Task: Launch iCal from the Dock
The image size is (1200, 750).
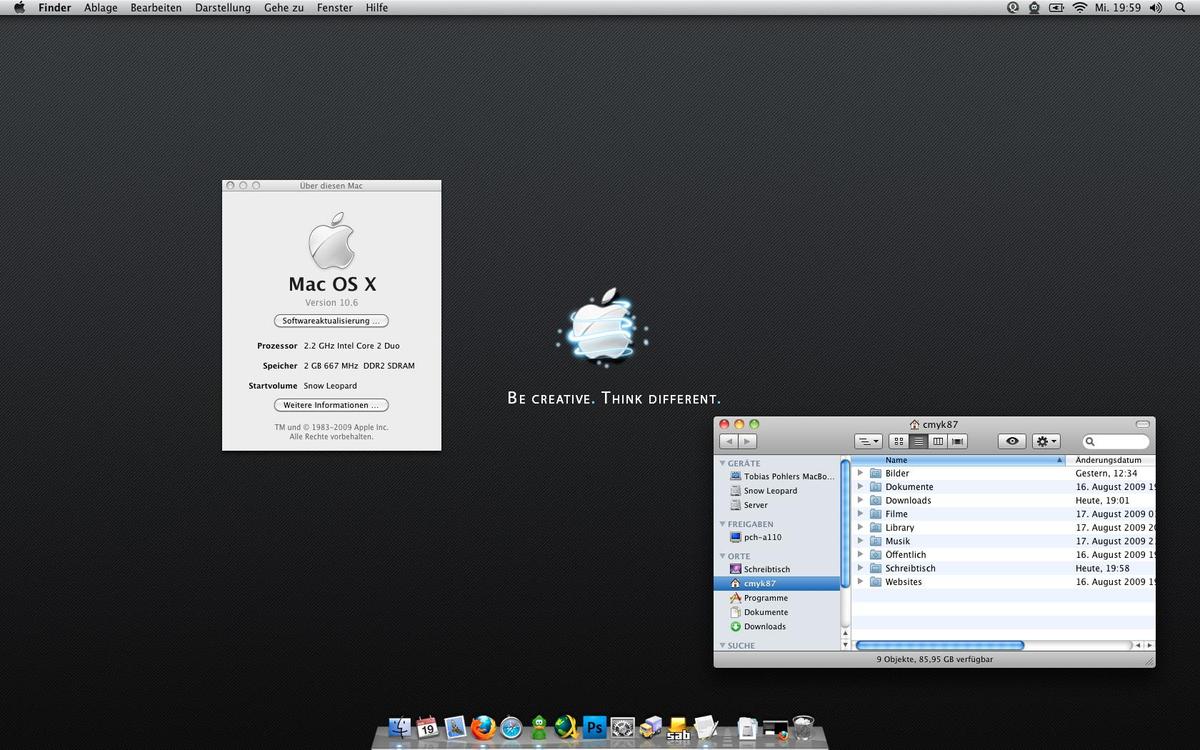Action: [427, 728]
